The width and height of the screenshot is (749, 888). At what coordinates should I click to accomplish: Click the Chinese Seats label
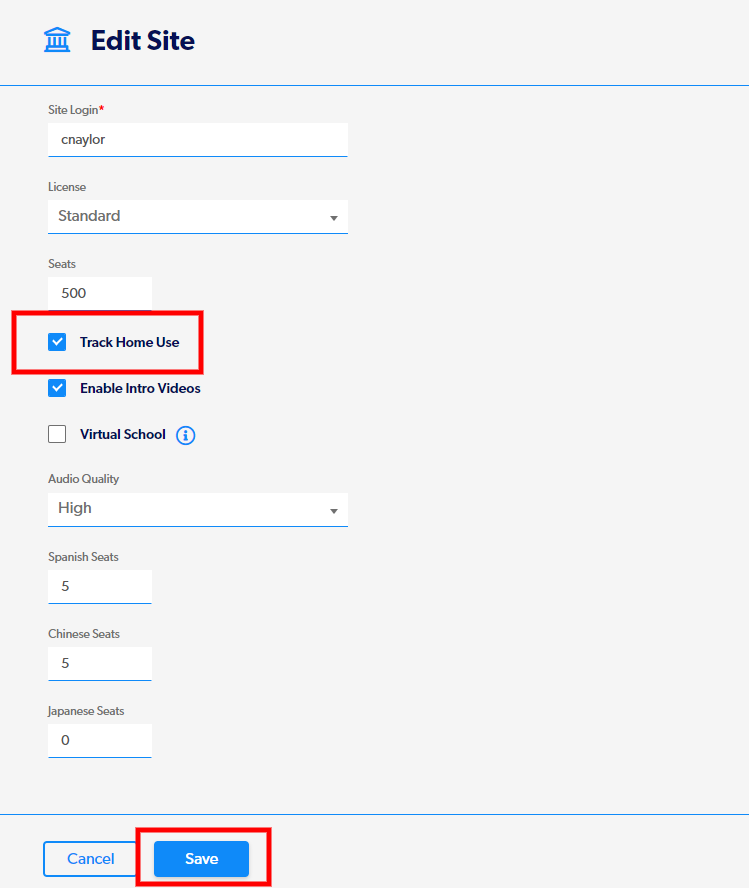pyautogui.click(x=84, y=634)
